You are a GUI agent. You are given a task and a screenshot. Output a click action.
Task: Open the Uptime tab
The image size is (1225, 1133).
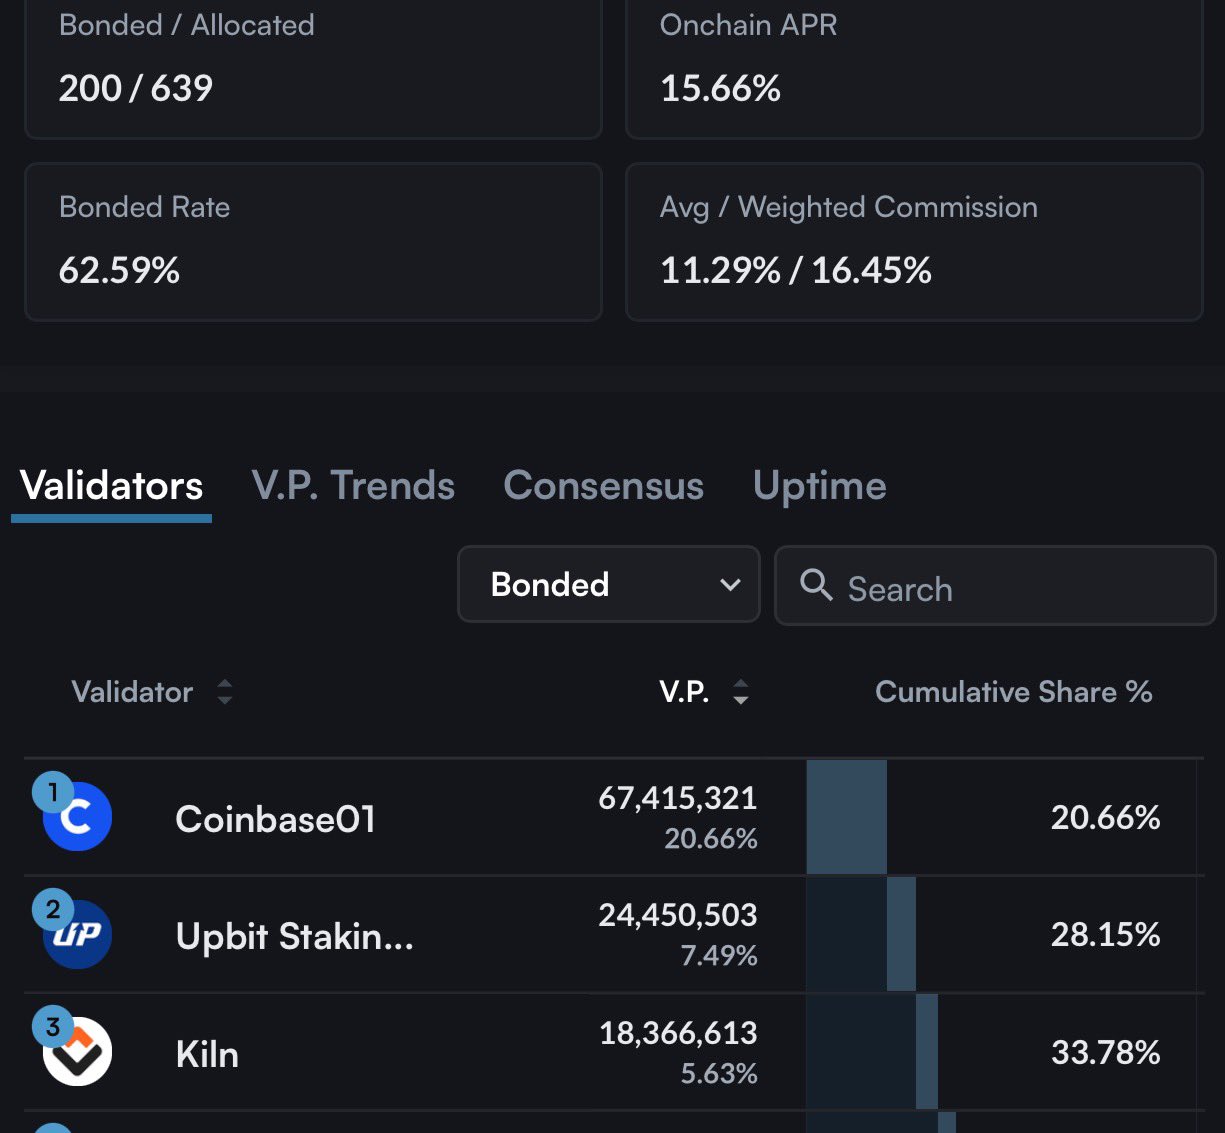(x=820, y=486)
